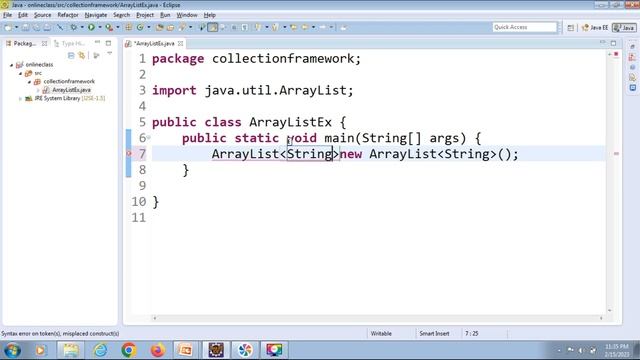Maximize the editor area
The height and width of the screenshot is (360, 640).
[x=613, y=43]
